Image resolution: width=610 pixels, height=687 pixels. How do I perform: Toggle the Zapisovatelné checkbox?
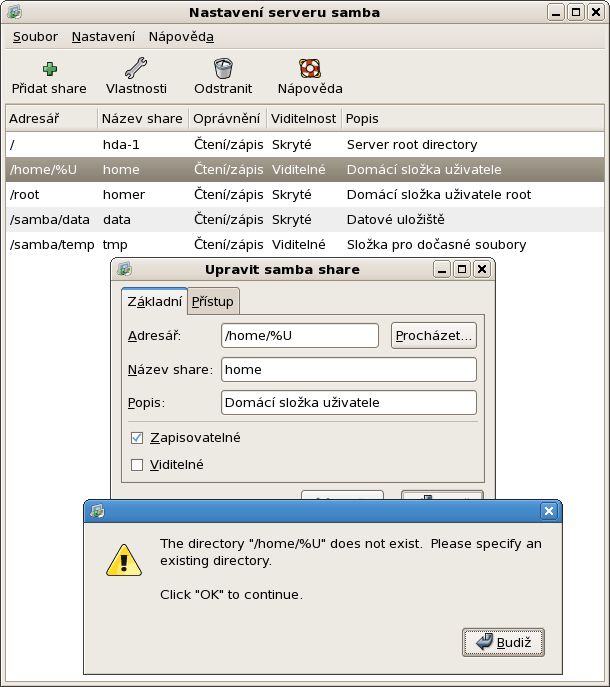pyautogui.click(x=137, y=438)
